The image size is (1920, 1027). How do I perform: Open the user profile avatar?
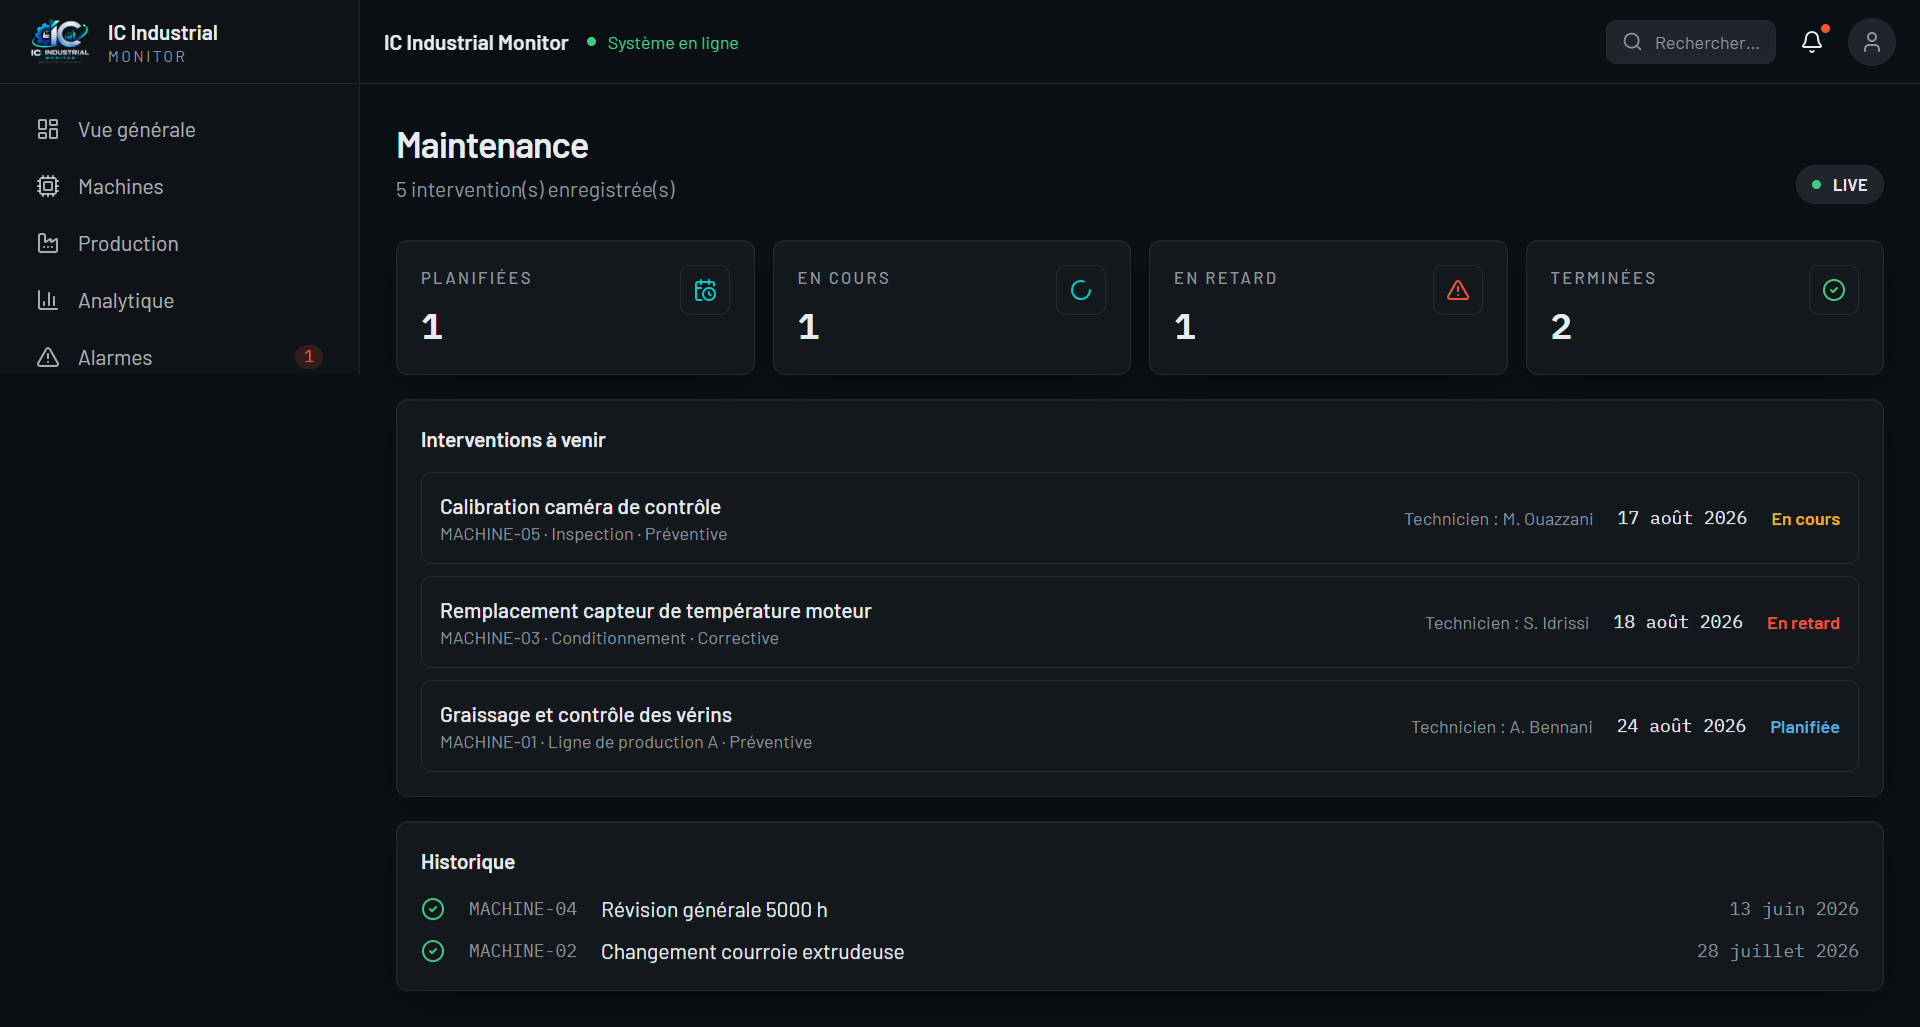pyautogui.click(x=1872, y=42)
